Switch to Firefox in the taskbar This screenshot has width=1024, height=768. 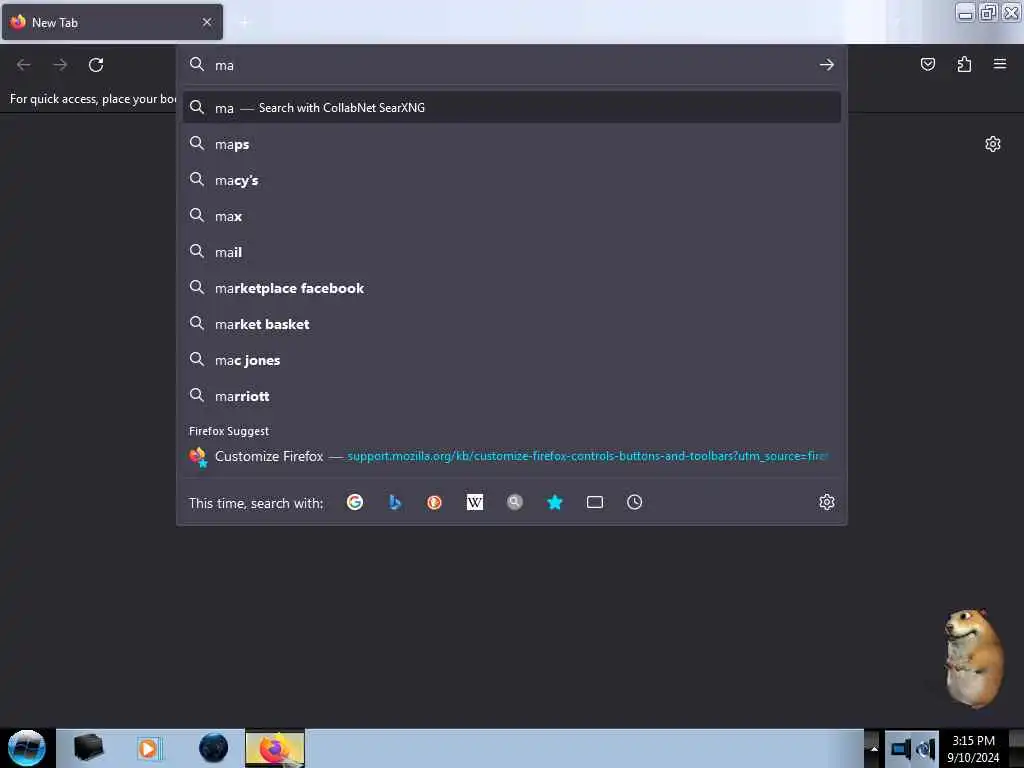point(275,748)
